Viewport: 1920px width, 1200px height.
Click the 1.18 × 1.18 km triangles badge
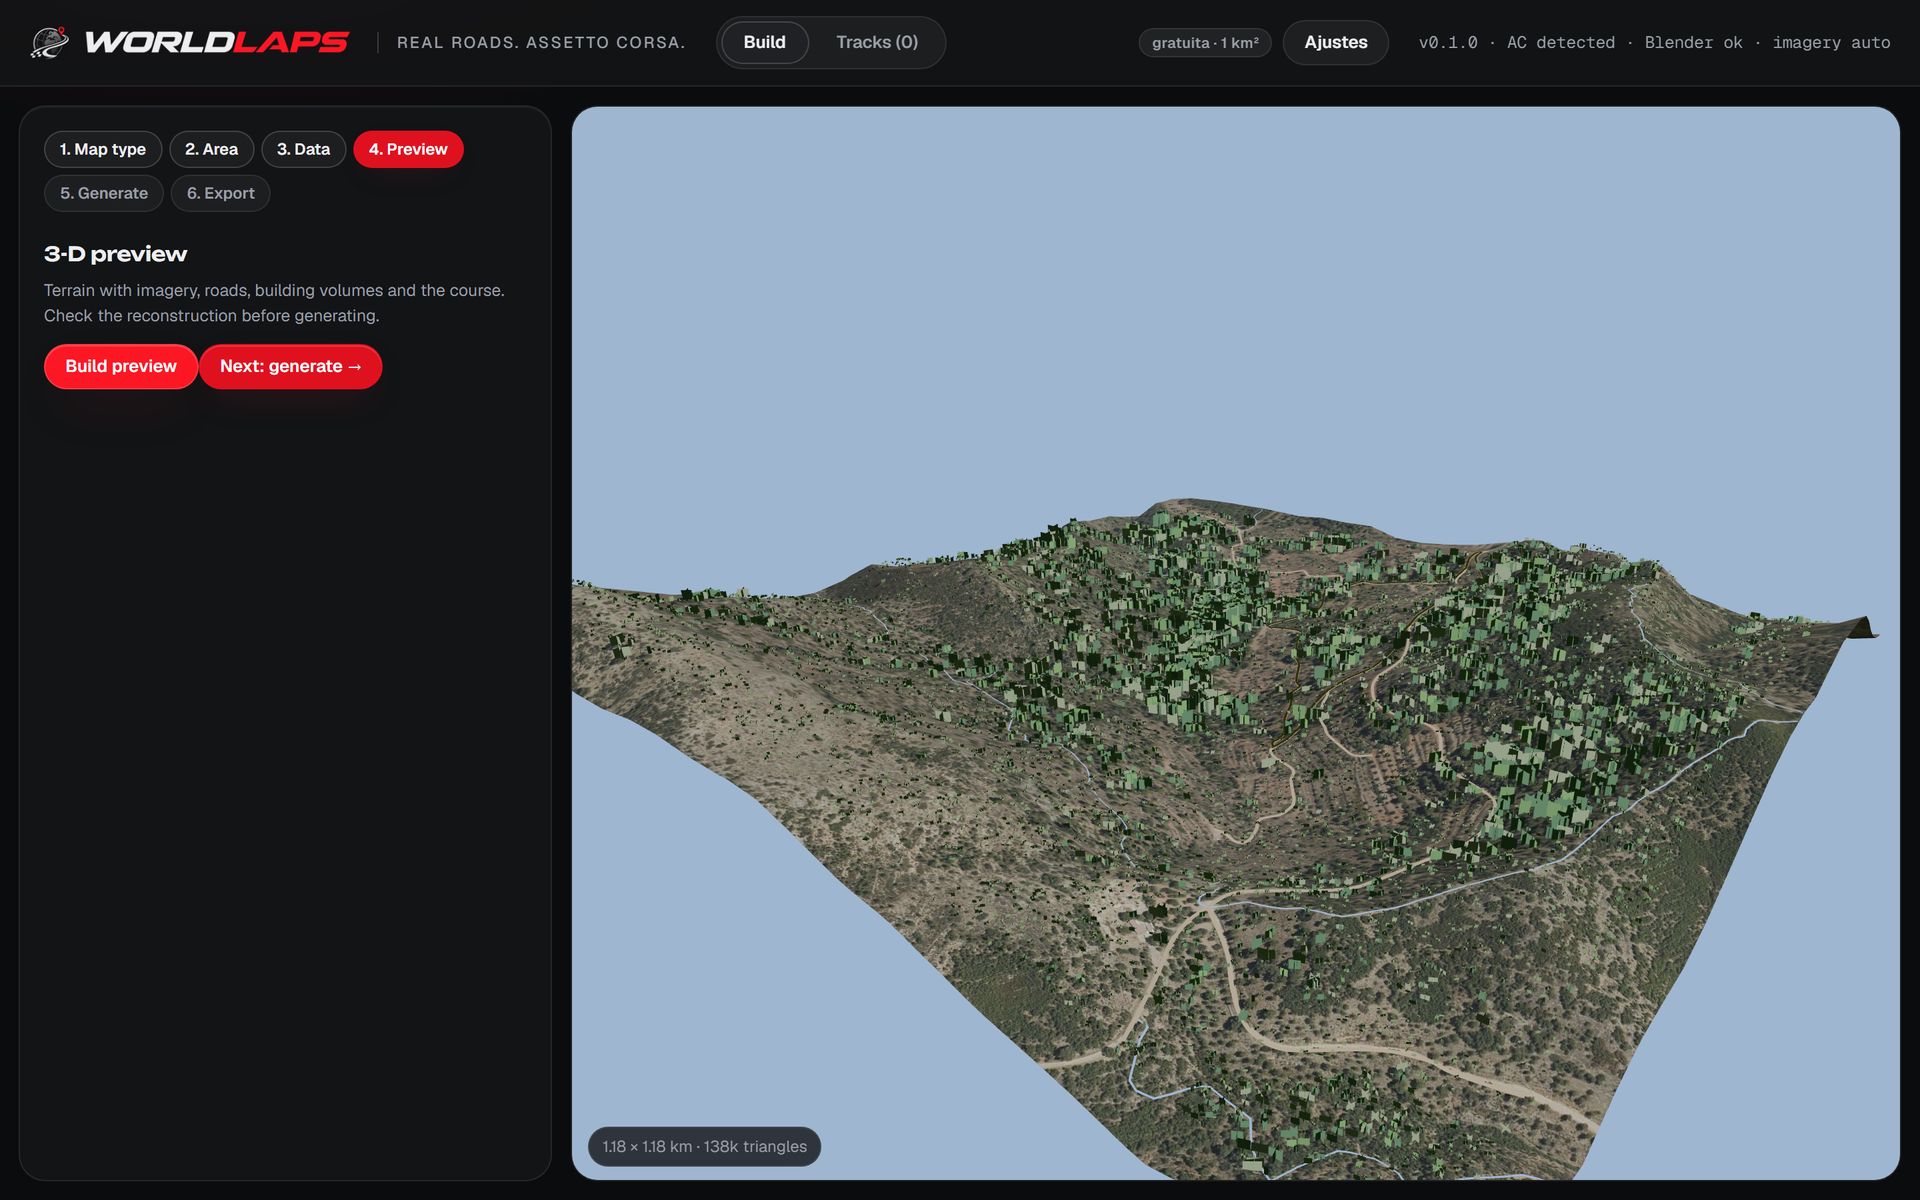(704, 1146)
